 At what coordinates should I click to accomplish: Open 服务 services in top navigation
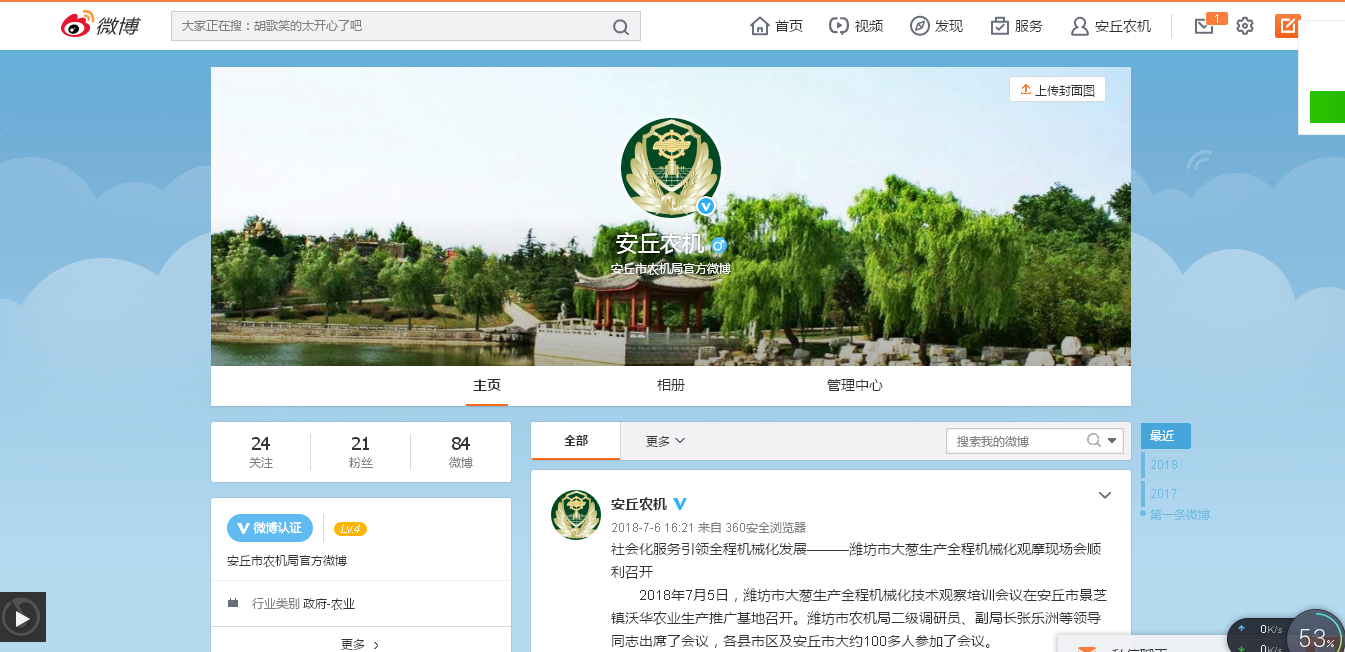(1016, 26)
